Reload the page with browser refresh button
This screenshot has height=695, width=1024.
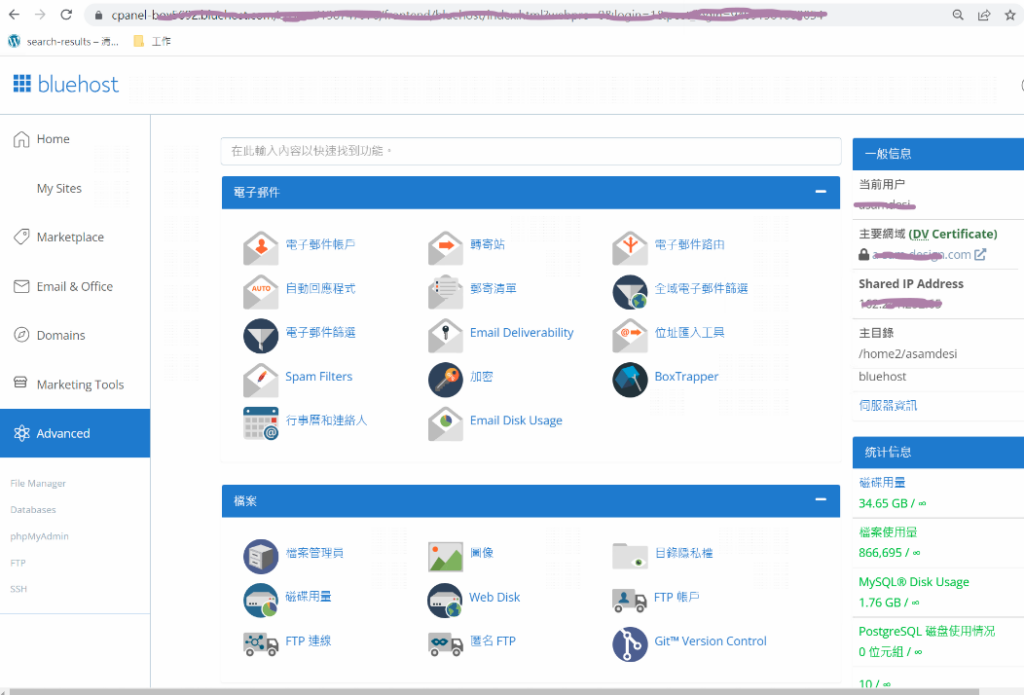(66, 15)
